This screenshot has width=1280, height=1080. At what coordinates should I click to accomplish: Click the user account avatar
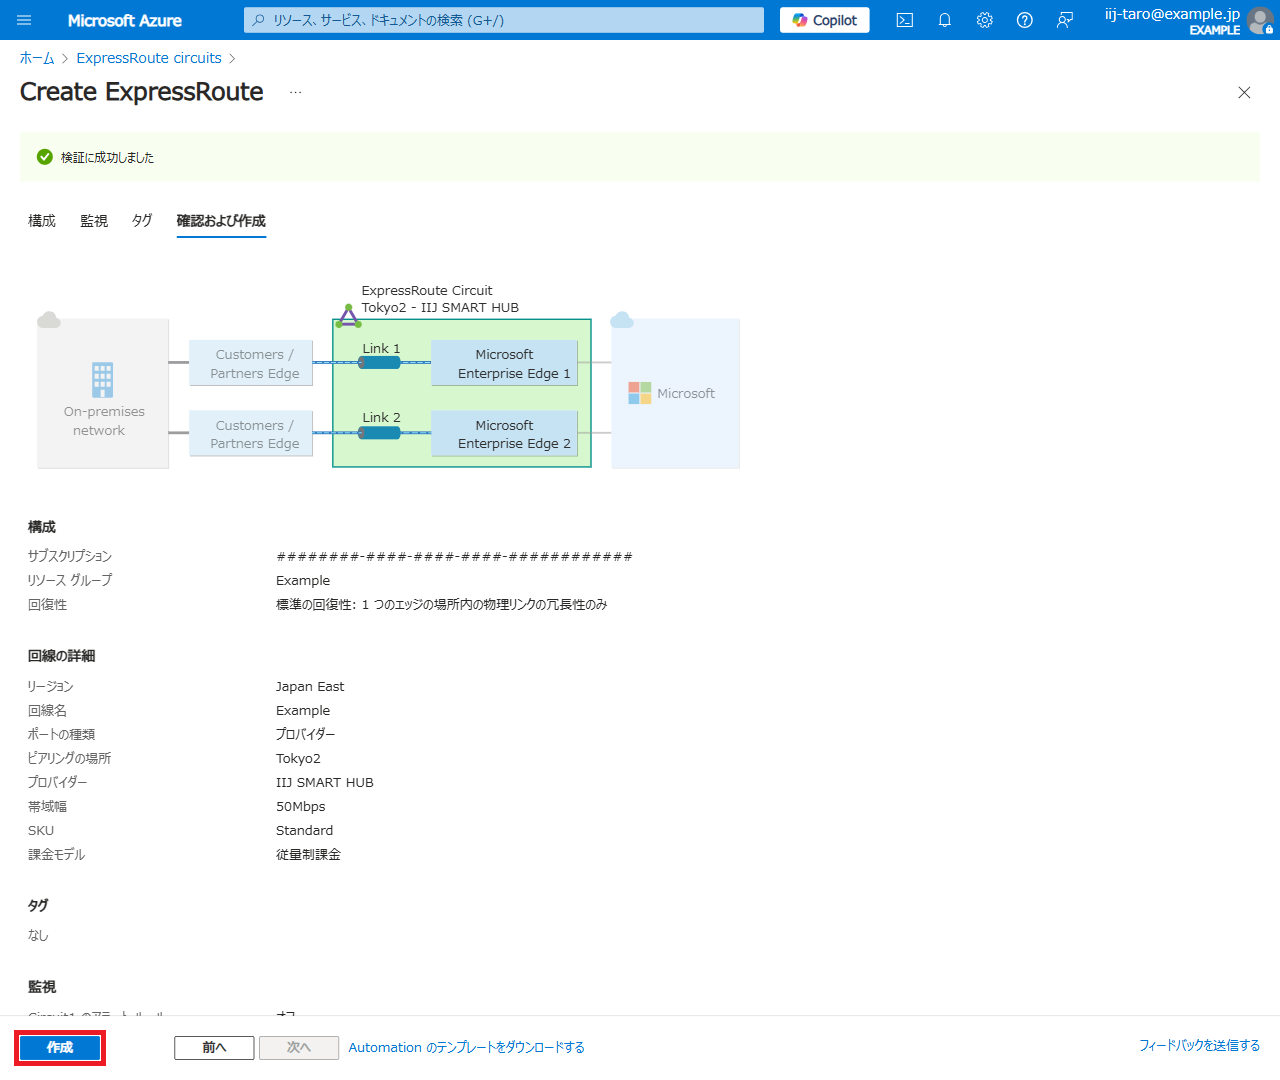pyautogui.click(x=1261, y=20)
